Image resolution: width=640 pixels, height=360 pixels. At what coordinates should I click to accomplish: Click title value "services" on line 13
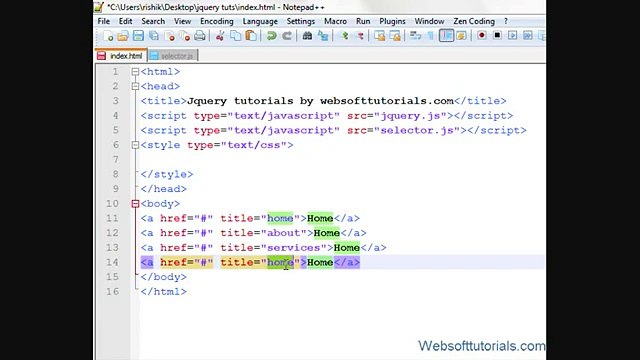tap(293, 248)
